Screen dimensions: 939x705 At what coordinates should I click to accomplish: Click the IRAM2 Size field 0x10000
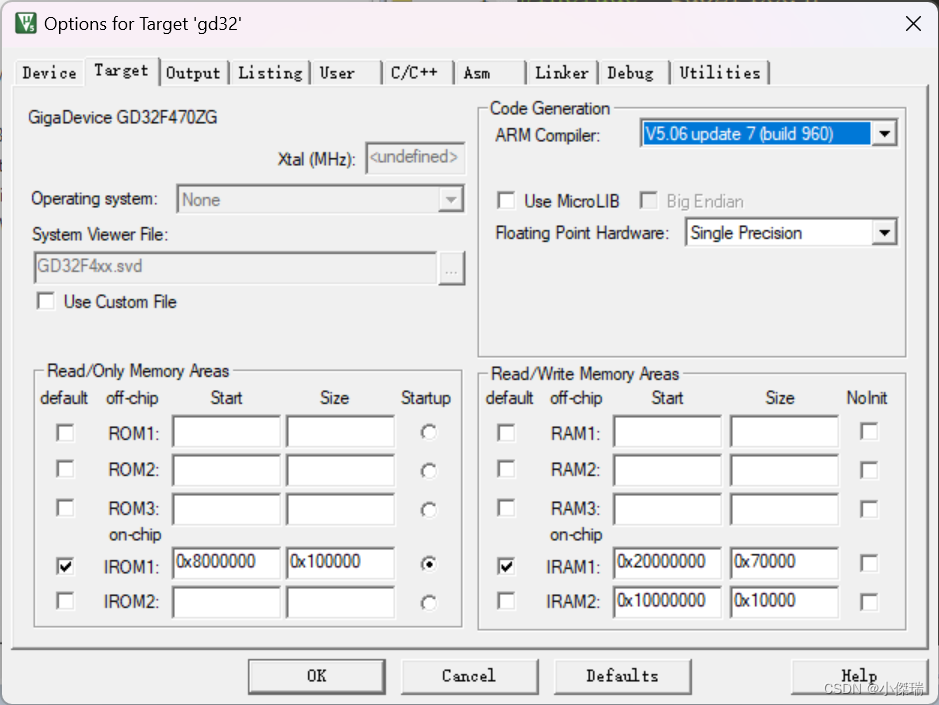pyautogui.click(x=784, y=601)
